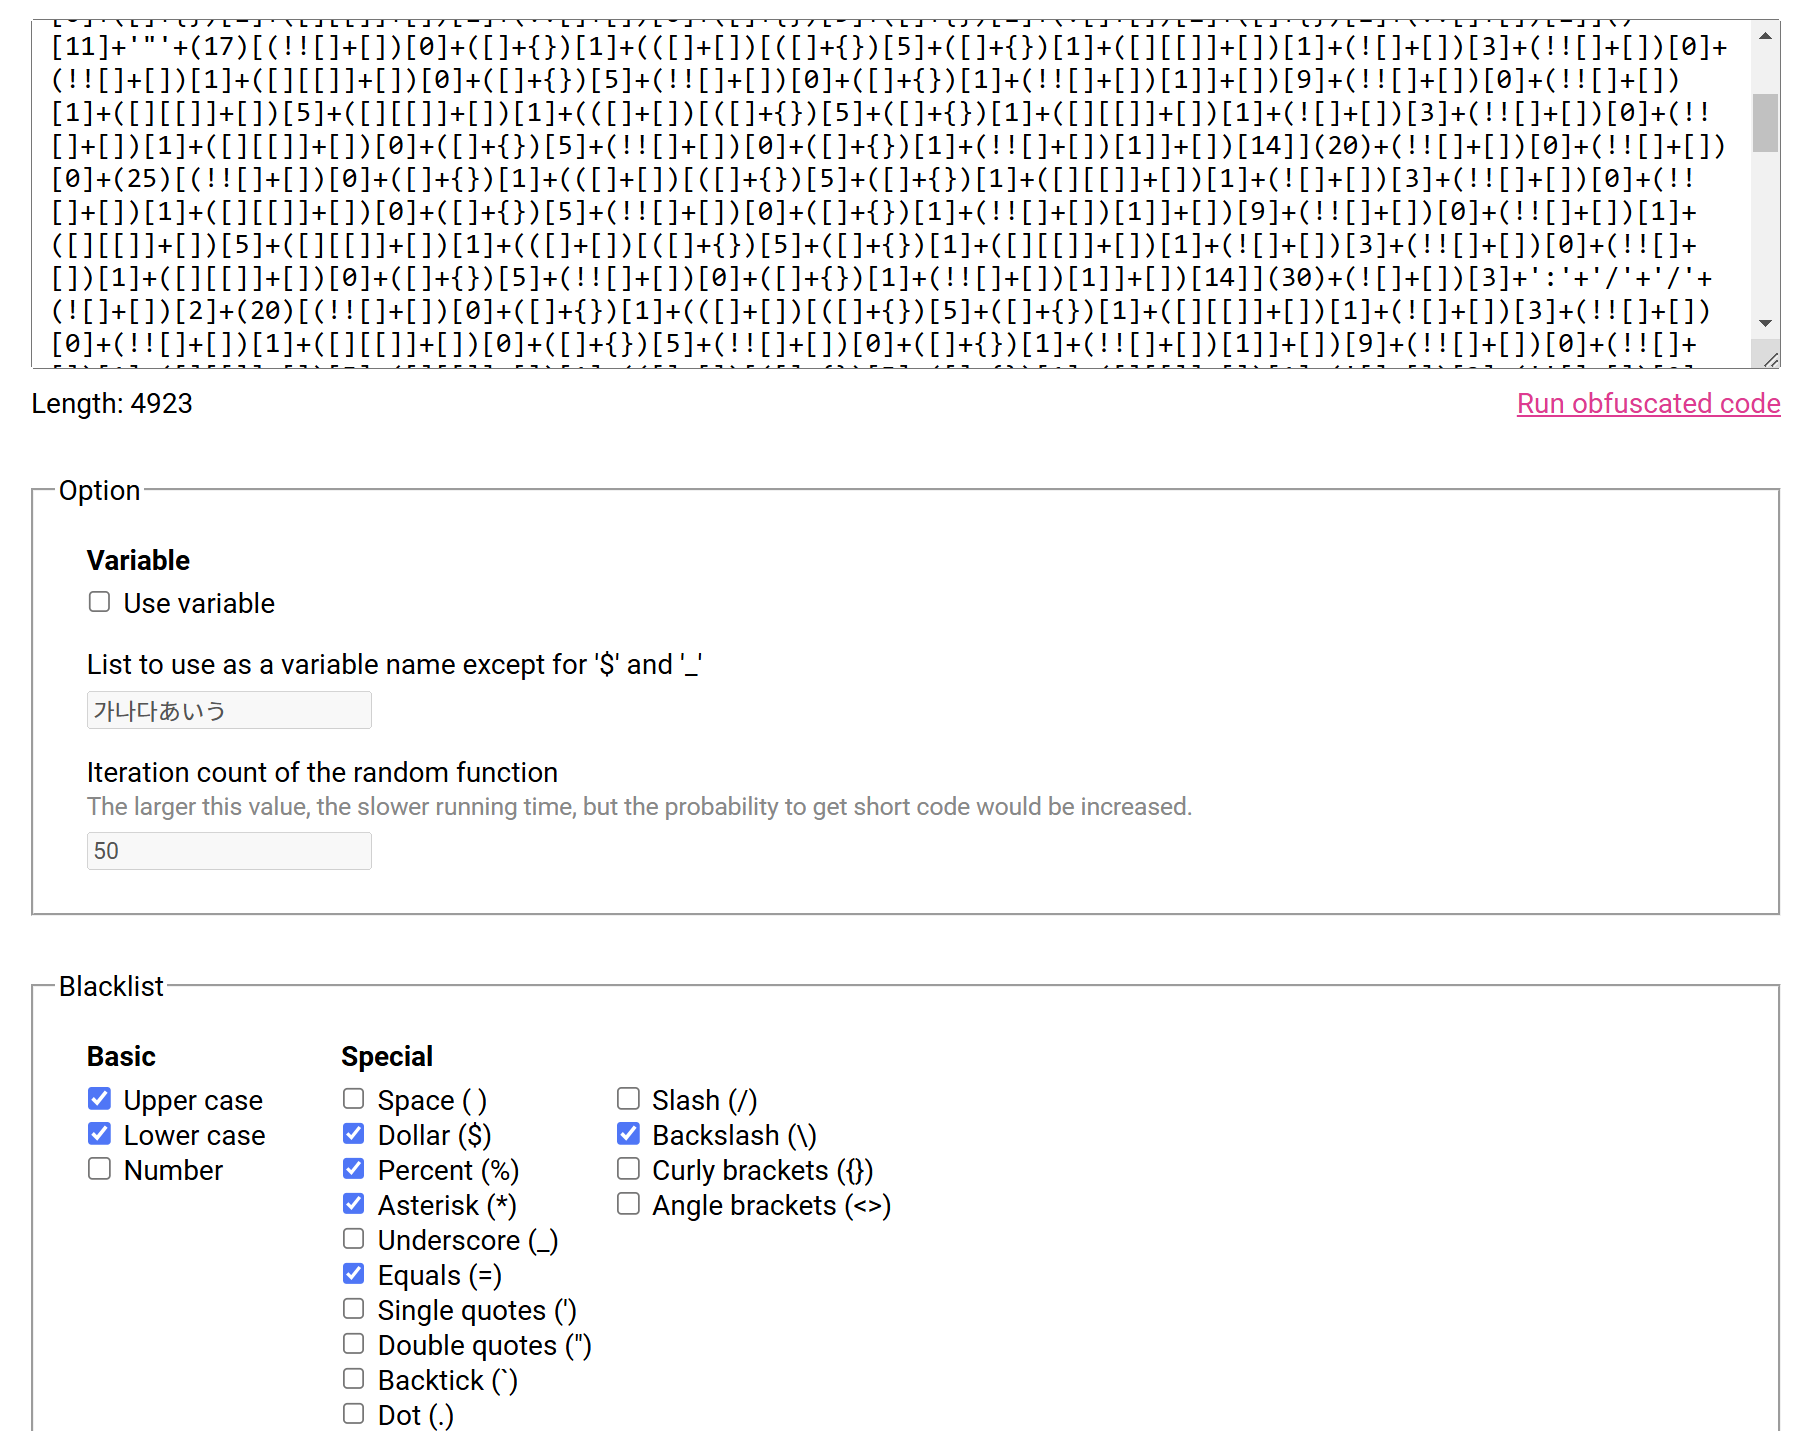
Task: Check the Slash (/) checkbox
Action: [x=628, y=1098]
